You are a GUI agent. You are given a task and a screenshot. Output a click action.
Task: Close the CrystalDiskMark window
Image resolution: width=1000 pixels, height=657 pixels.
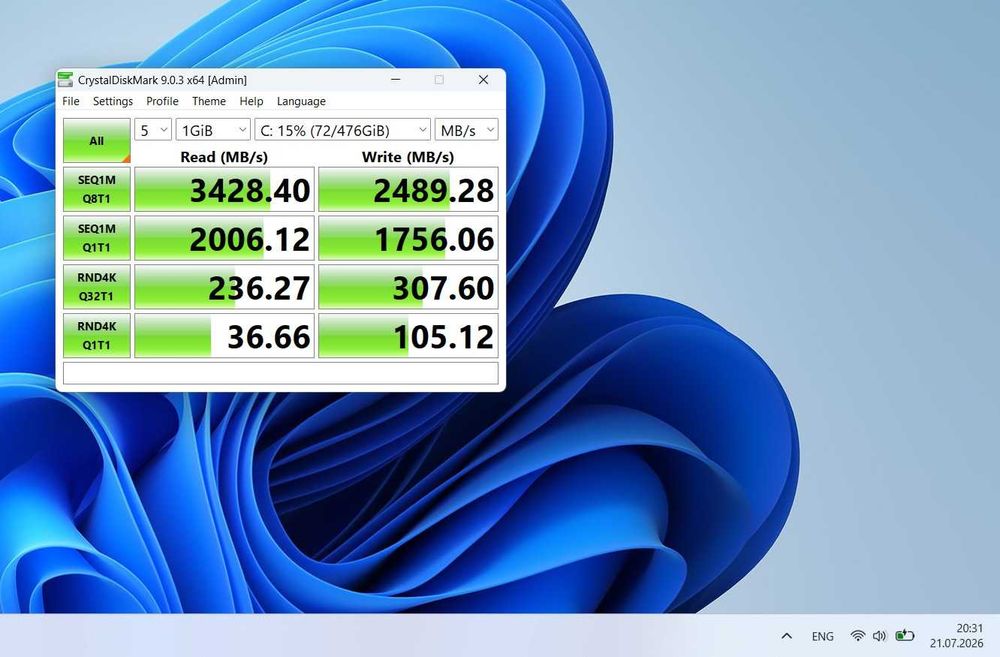(x=483, y=80)
